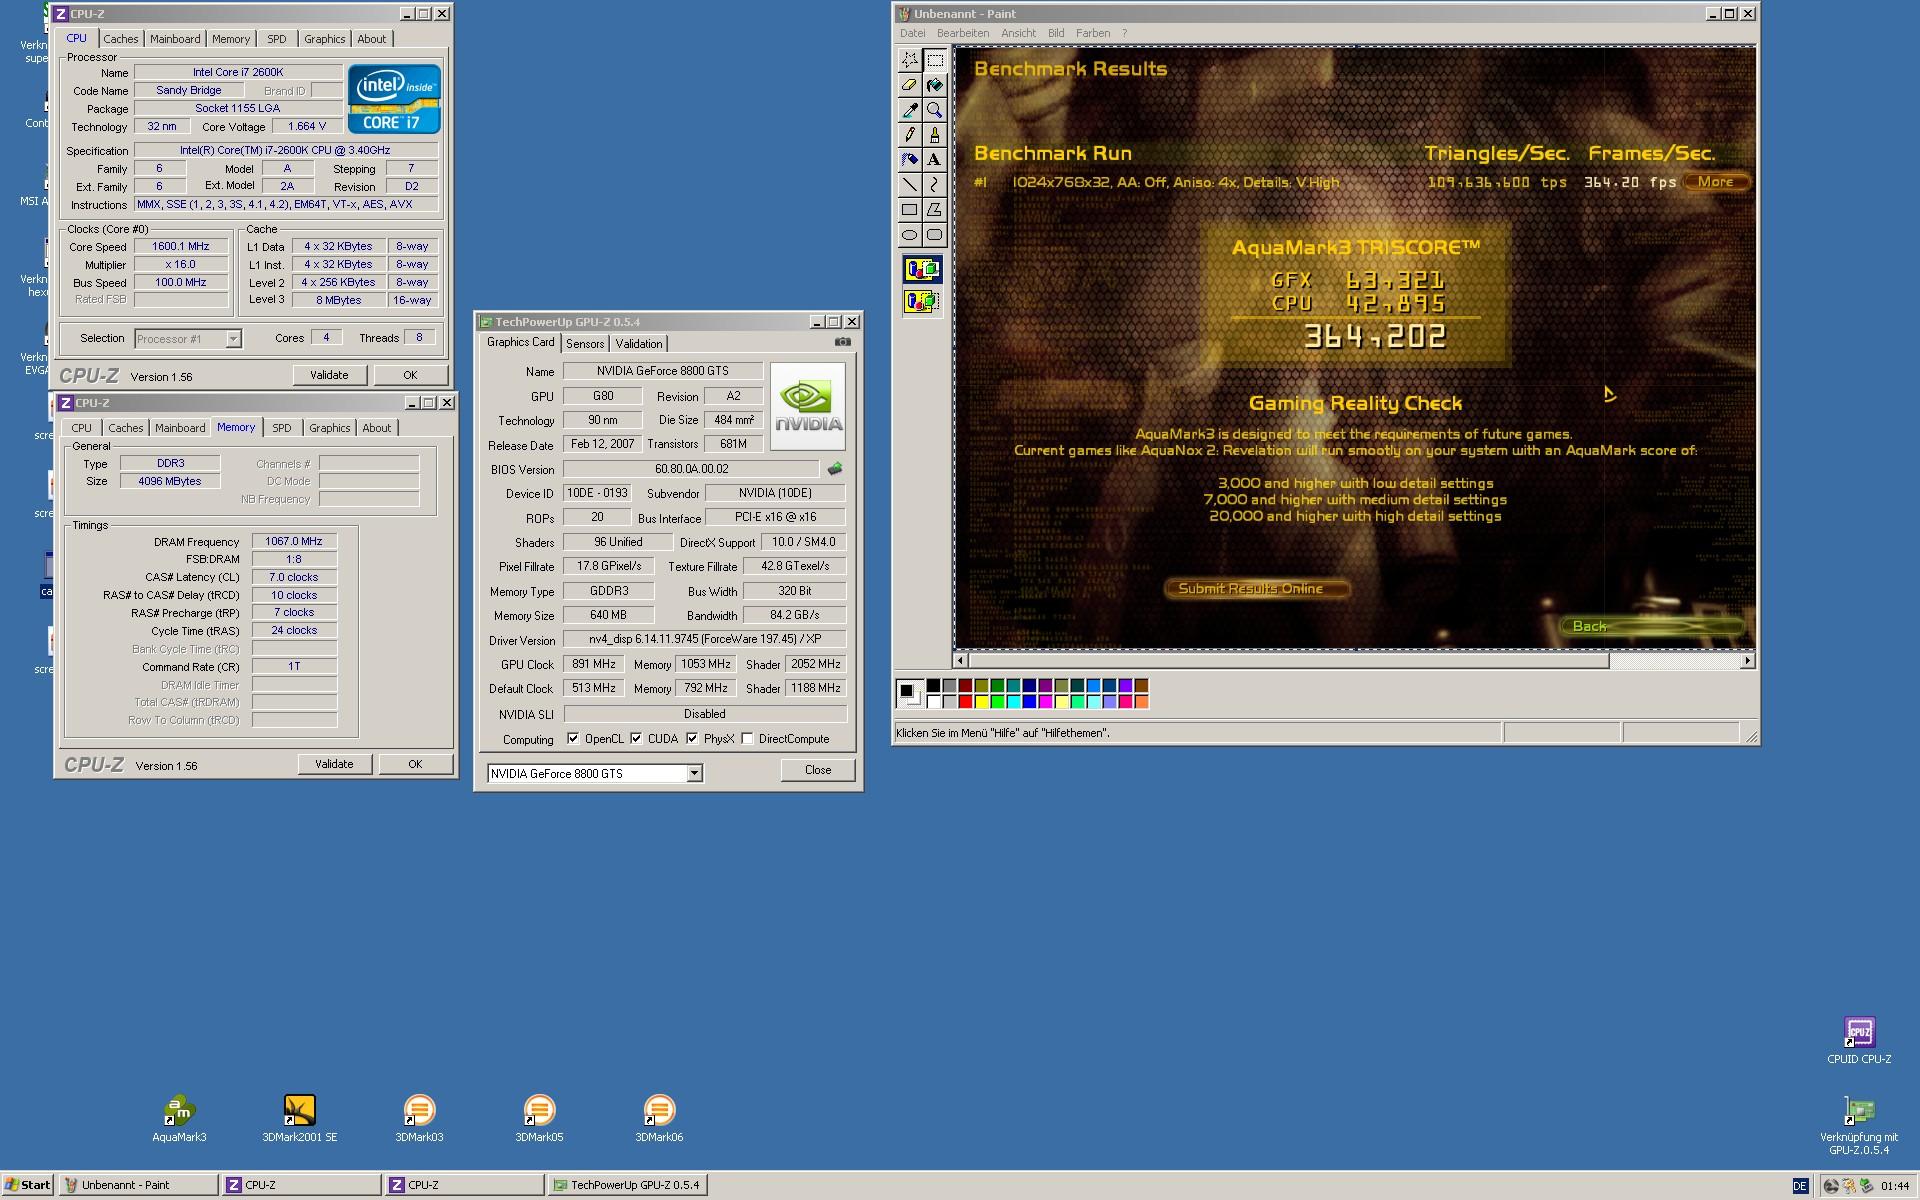This screenshot has width=1920, height=1200.
Task: Click OK in the top CPU-Z window
Action: coord(410,375)
